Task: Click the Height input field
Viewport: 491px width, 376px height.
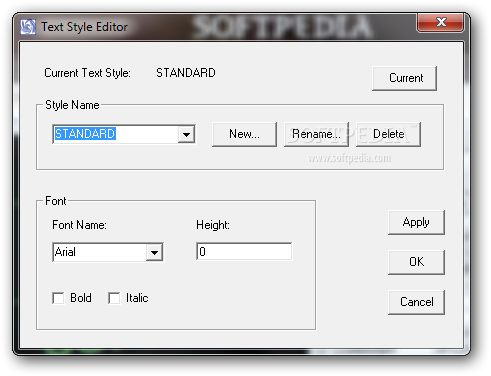Action: [x=244, y=252]
